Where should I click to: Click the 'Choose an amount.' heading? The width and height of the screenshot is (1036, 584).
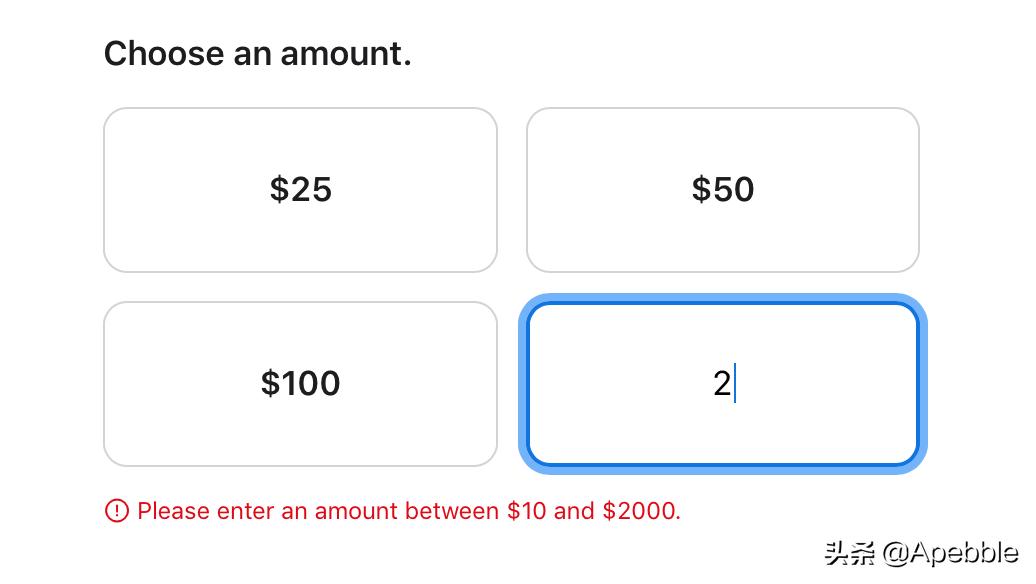coord(257,53)
